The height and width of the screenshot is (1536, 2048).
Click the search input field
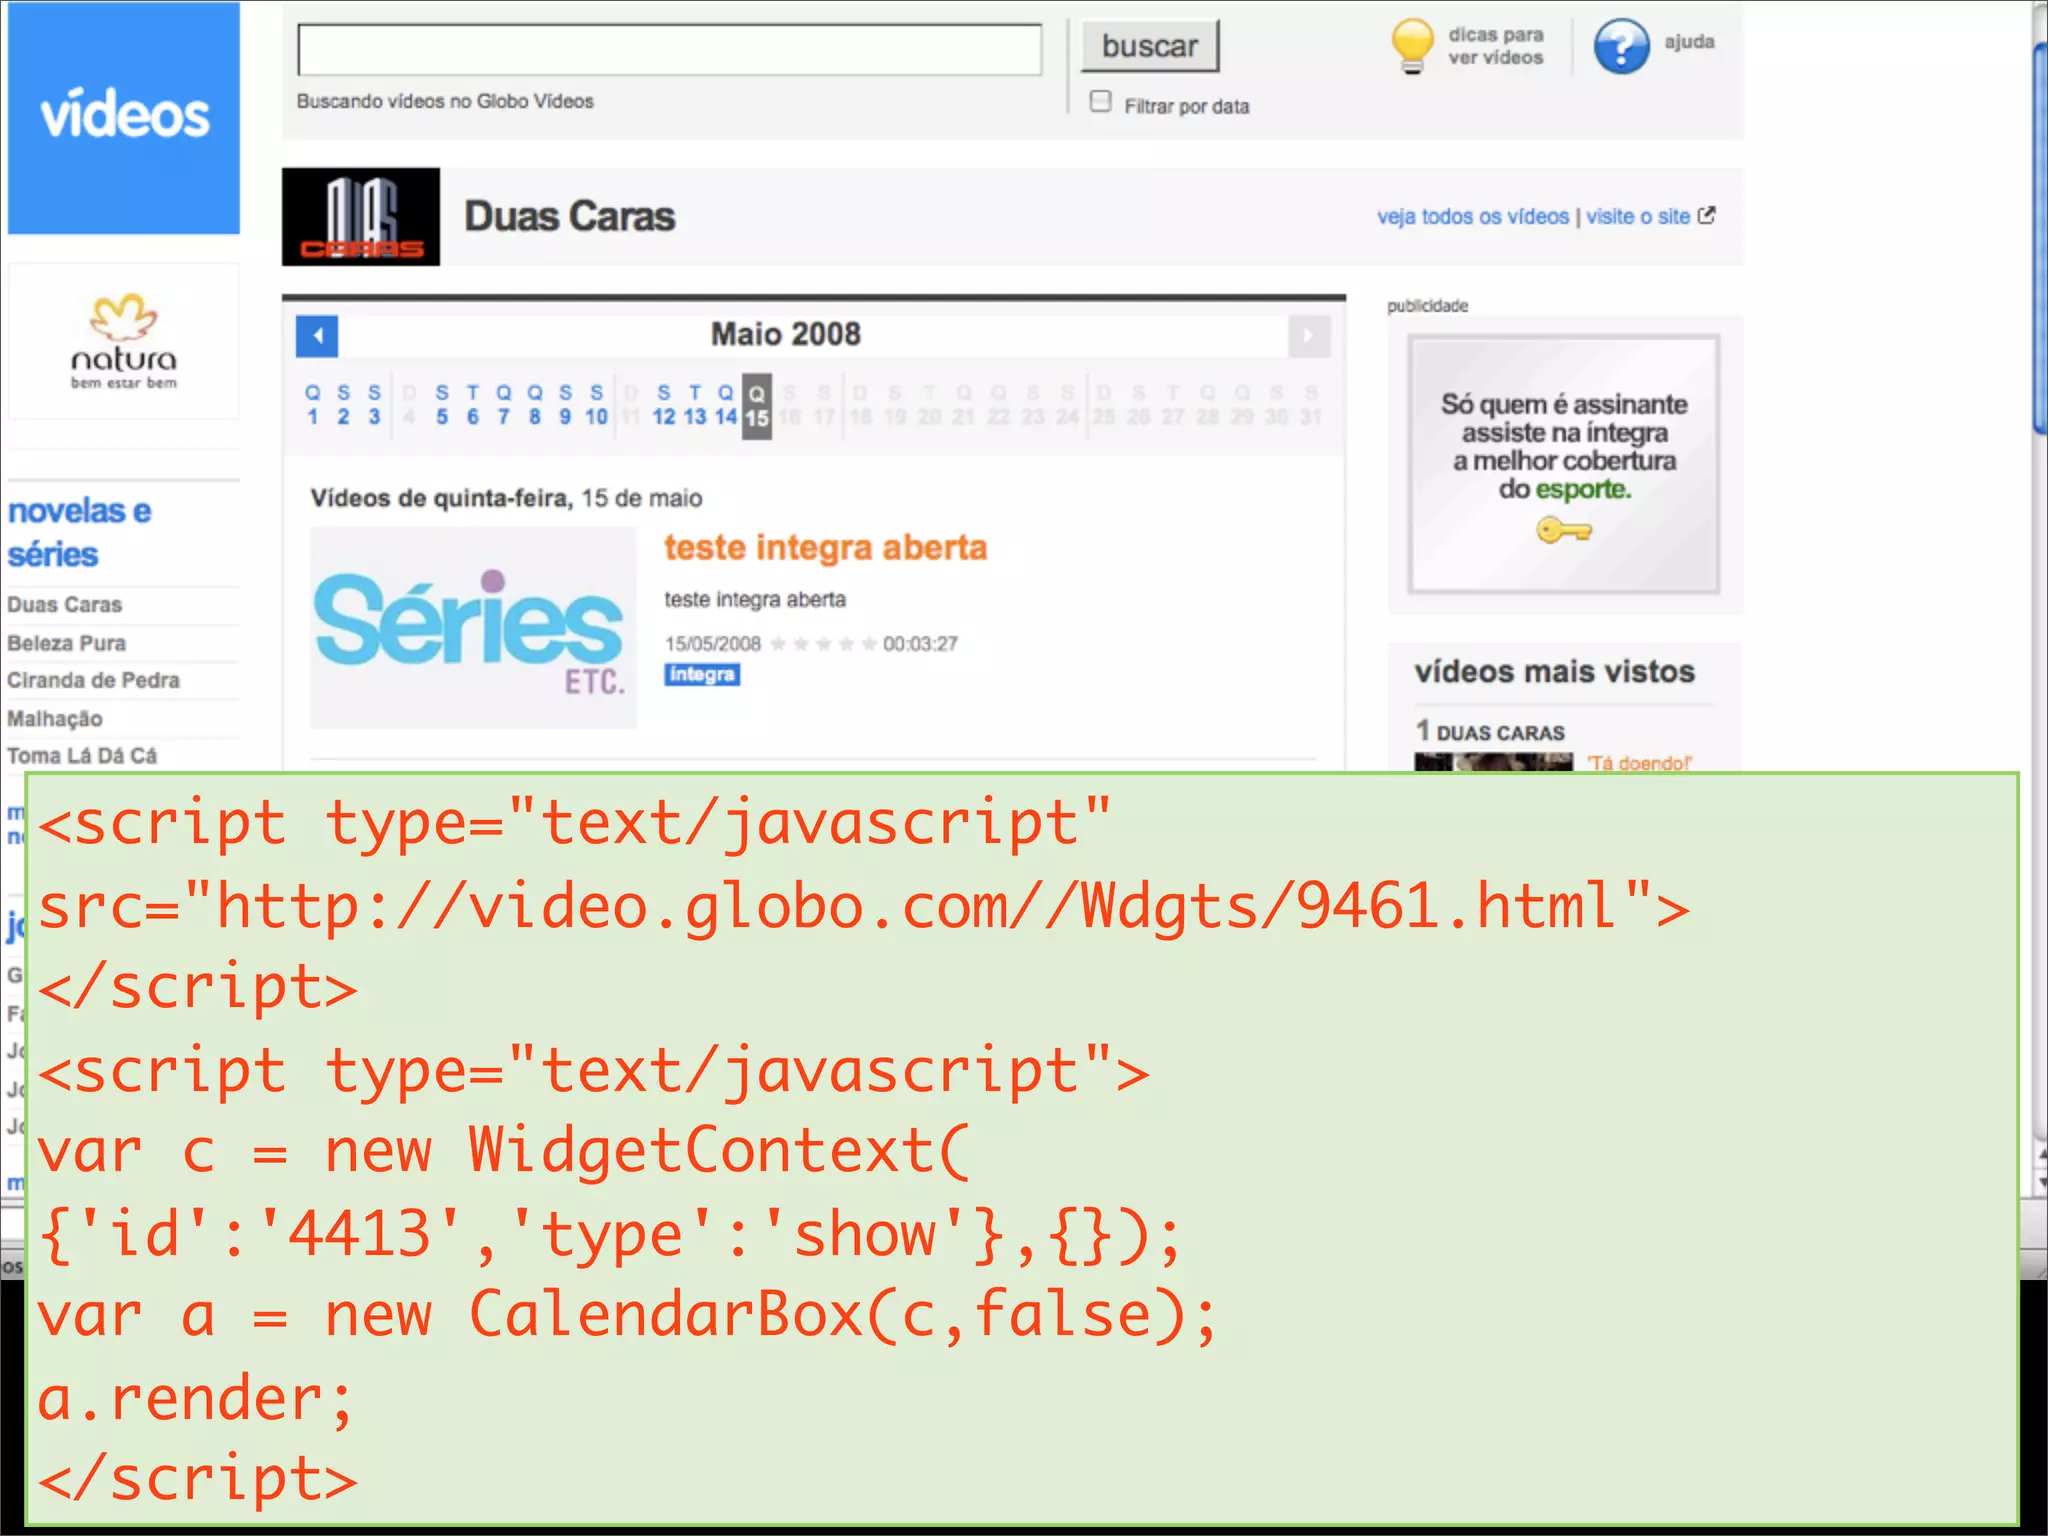[669, 49]
